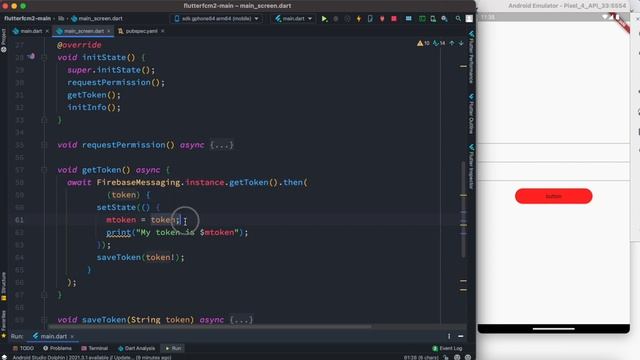Expand the folded saveToken body
Screen dimensions: 640x360
pos(241,320)
